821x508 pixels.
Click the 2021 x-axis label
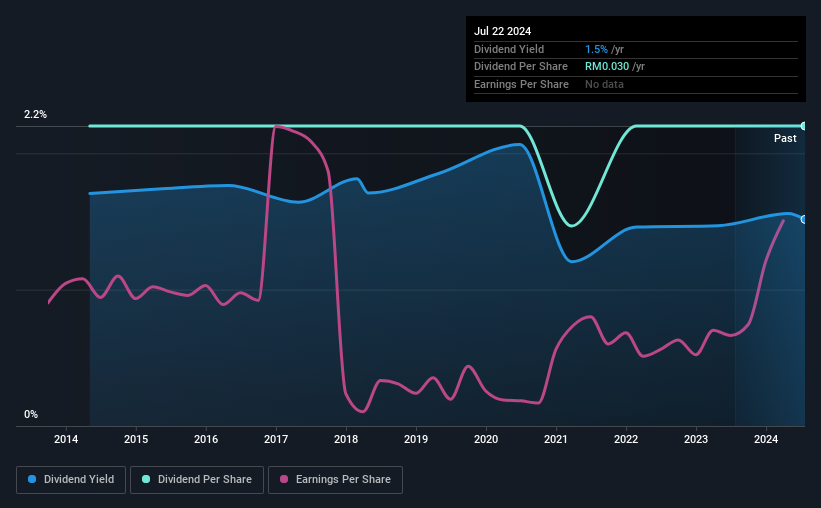[556, 439]
